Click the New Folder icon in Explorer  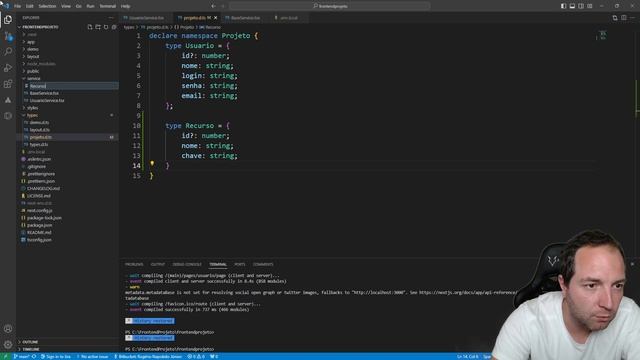click(98, 27)
